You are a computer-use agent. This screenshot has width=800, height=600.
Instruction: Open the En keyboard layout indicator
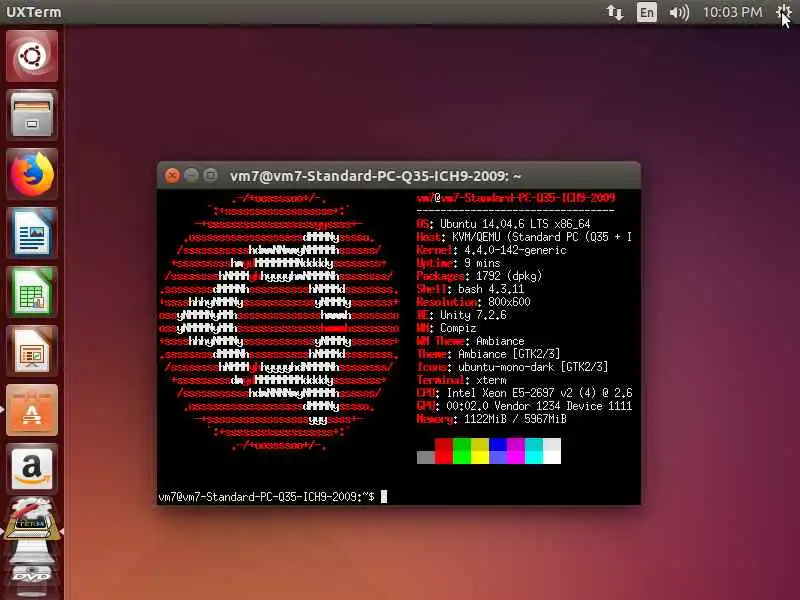pyautogui.click(x=646, y=12)
